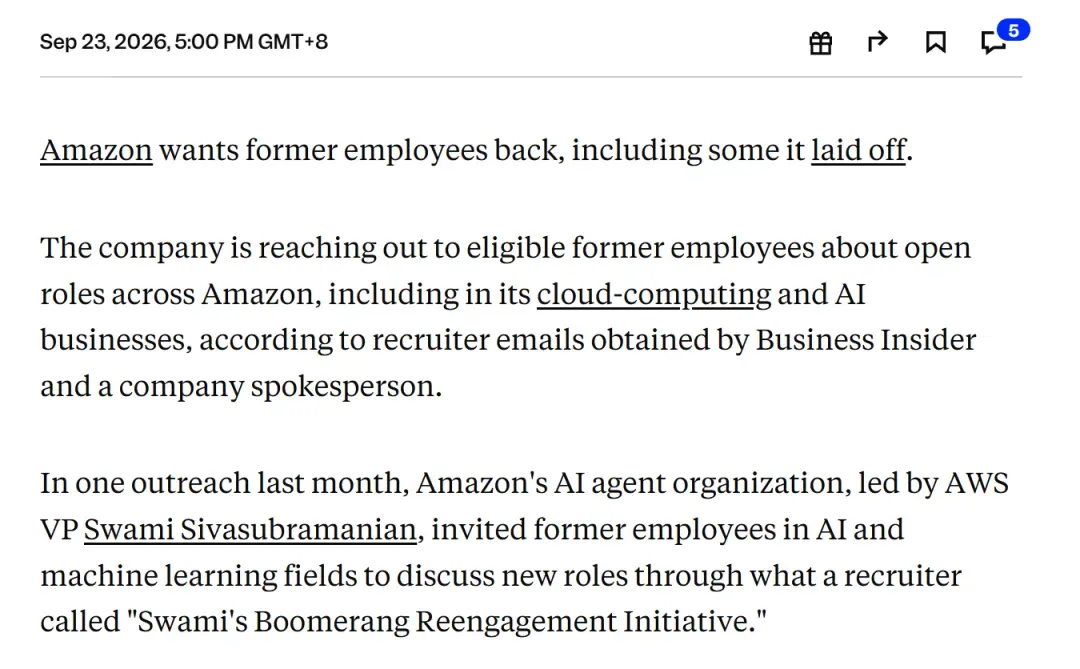Visit the Swami Sivasubramanian link
The width and height of the screenshot is (1080, 669).
click(x=250, y=530)
